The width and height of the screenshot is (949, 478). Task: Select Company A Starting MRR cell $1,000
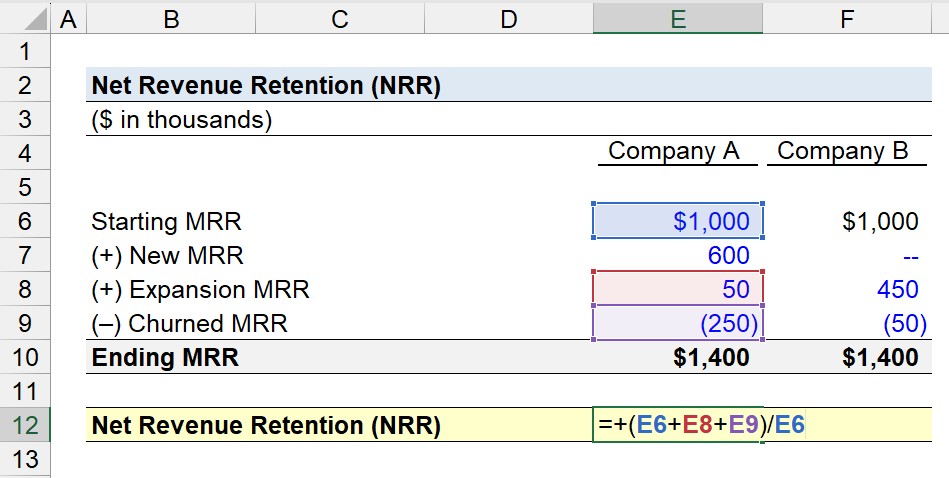(x=678, y=221)
